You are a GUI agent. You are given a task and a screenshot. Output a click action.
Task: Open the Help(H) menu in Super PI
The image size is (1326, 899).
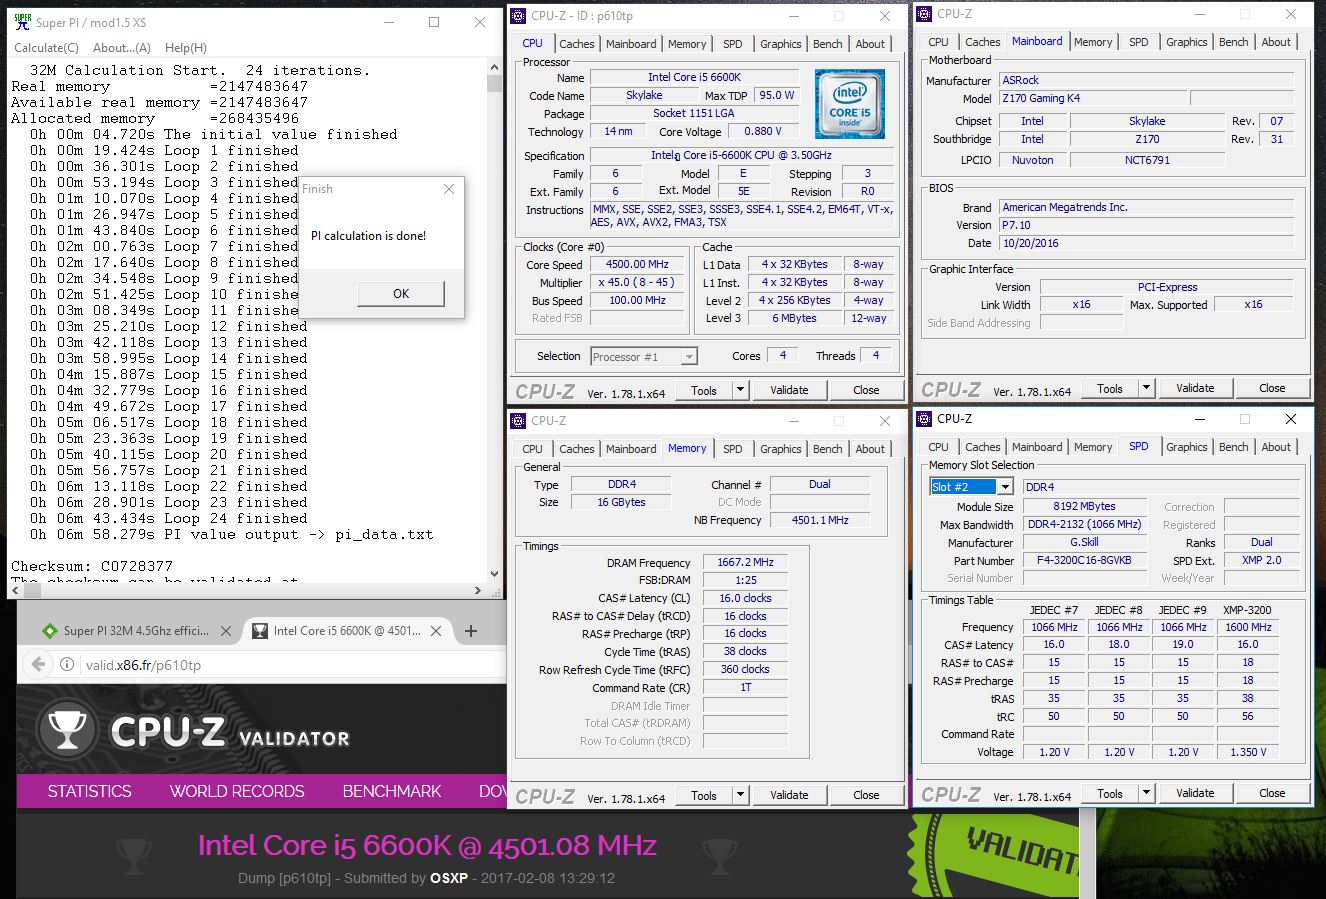186,47
